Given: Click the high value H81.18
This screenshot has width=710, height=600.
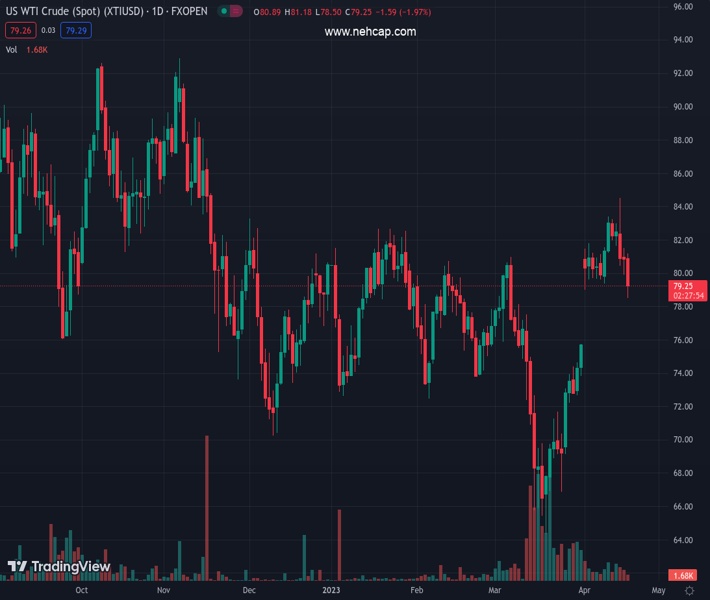Looking at the screenshot, I should tap(298, 12).
